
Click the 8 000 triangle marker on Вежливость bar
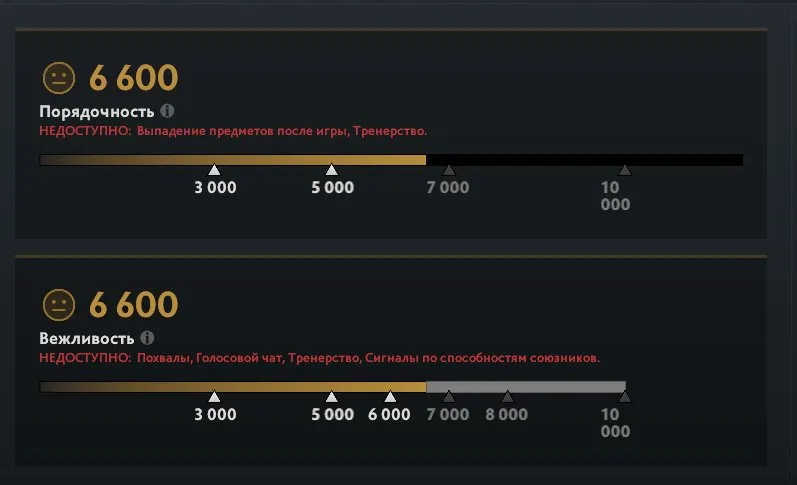[507, 397]
